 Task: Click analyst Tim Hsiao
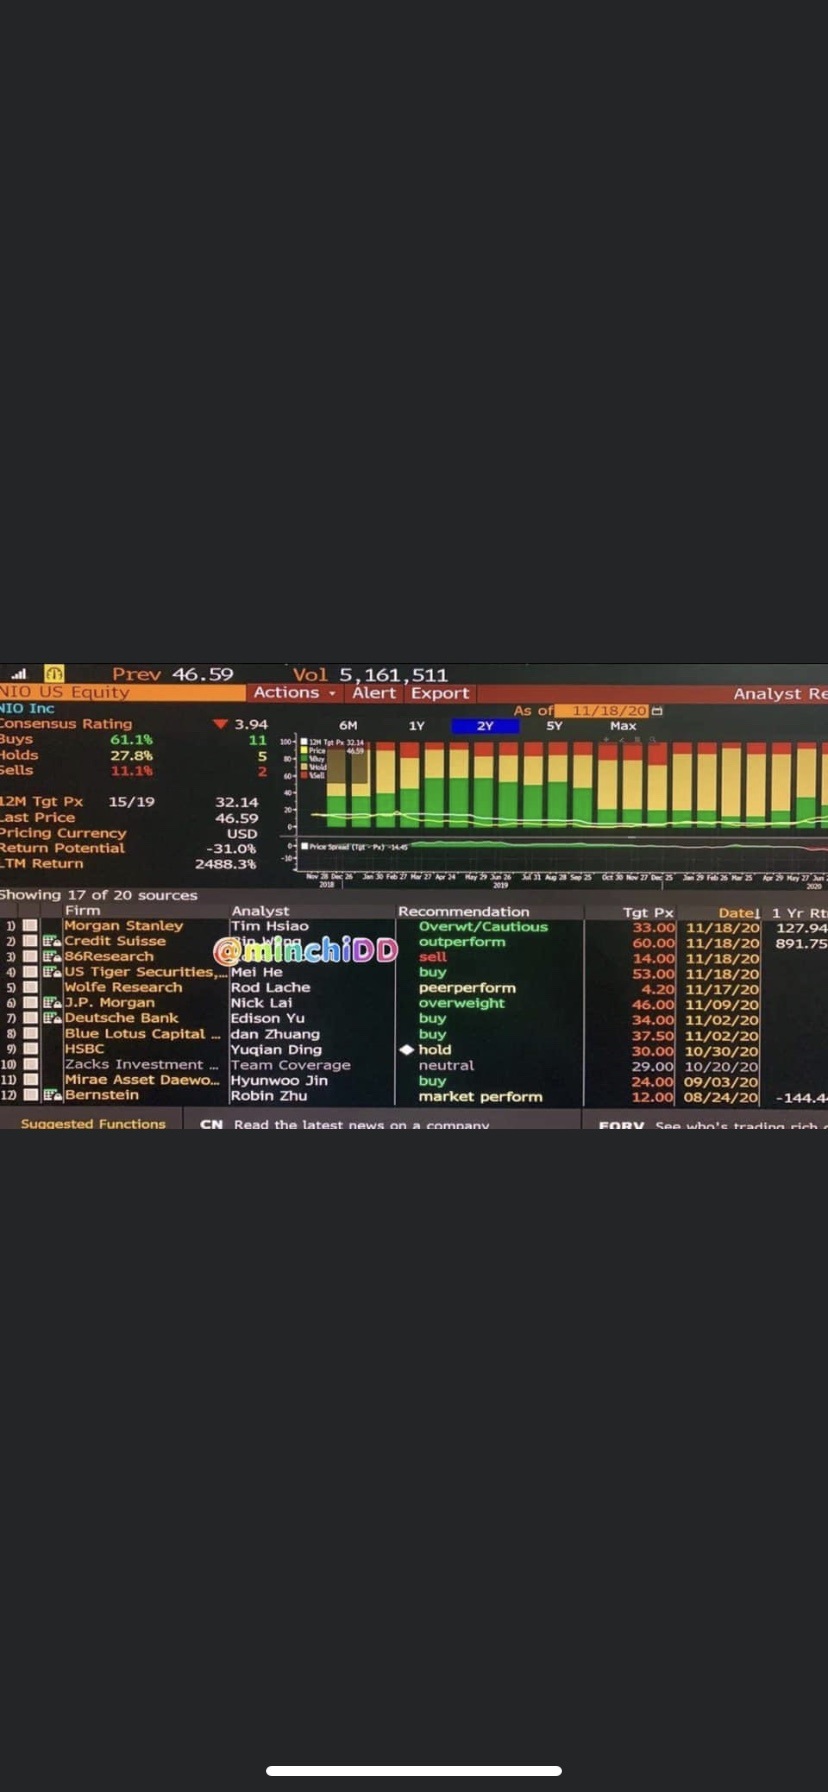pyautogui.click(x=270, y=926)
